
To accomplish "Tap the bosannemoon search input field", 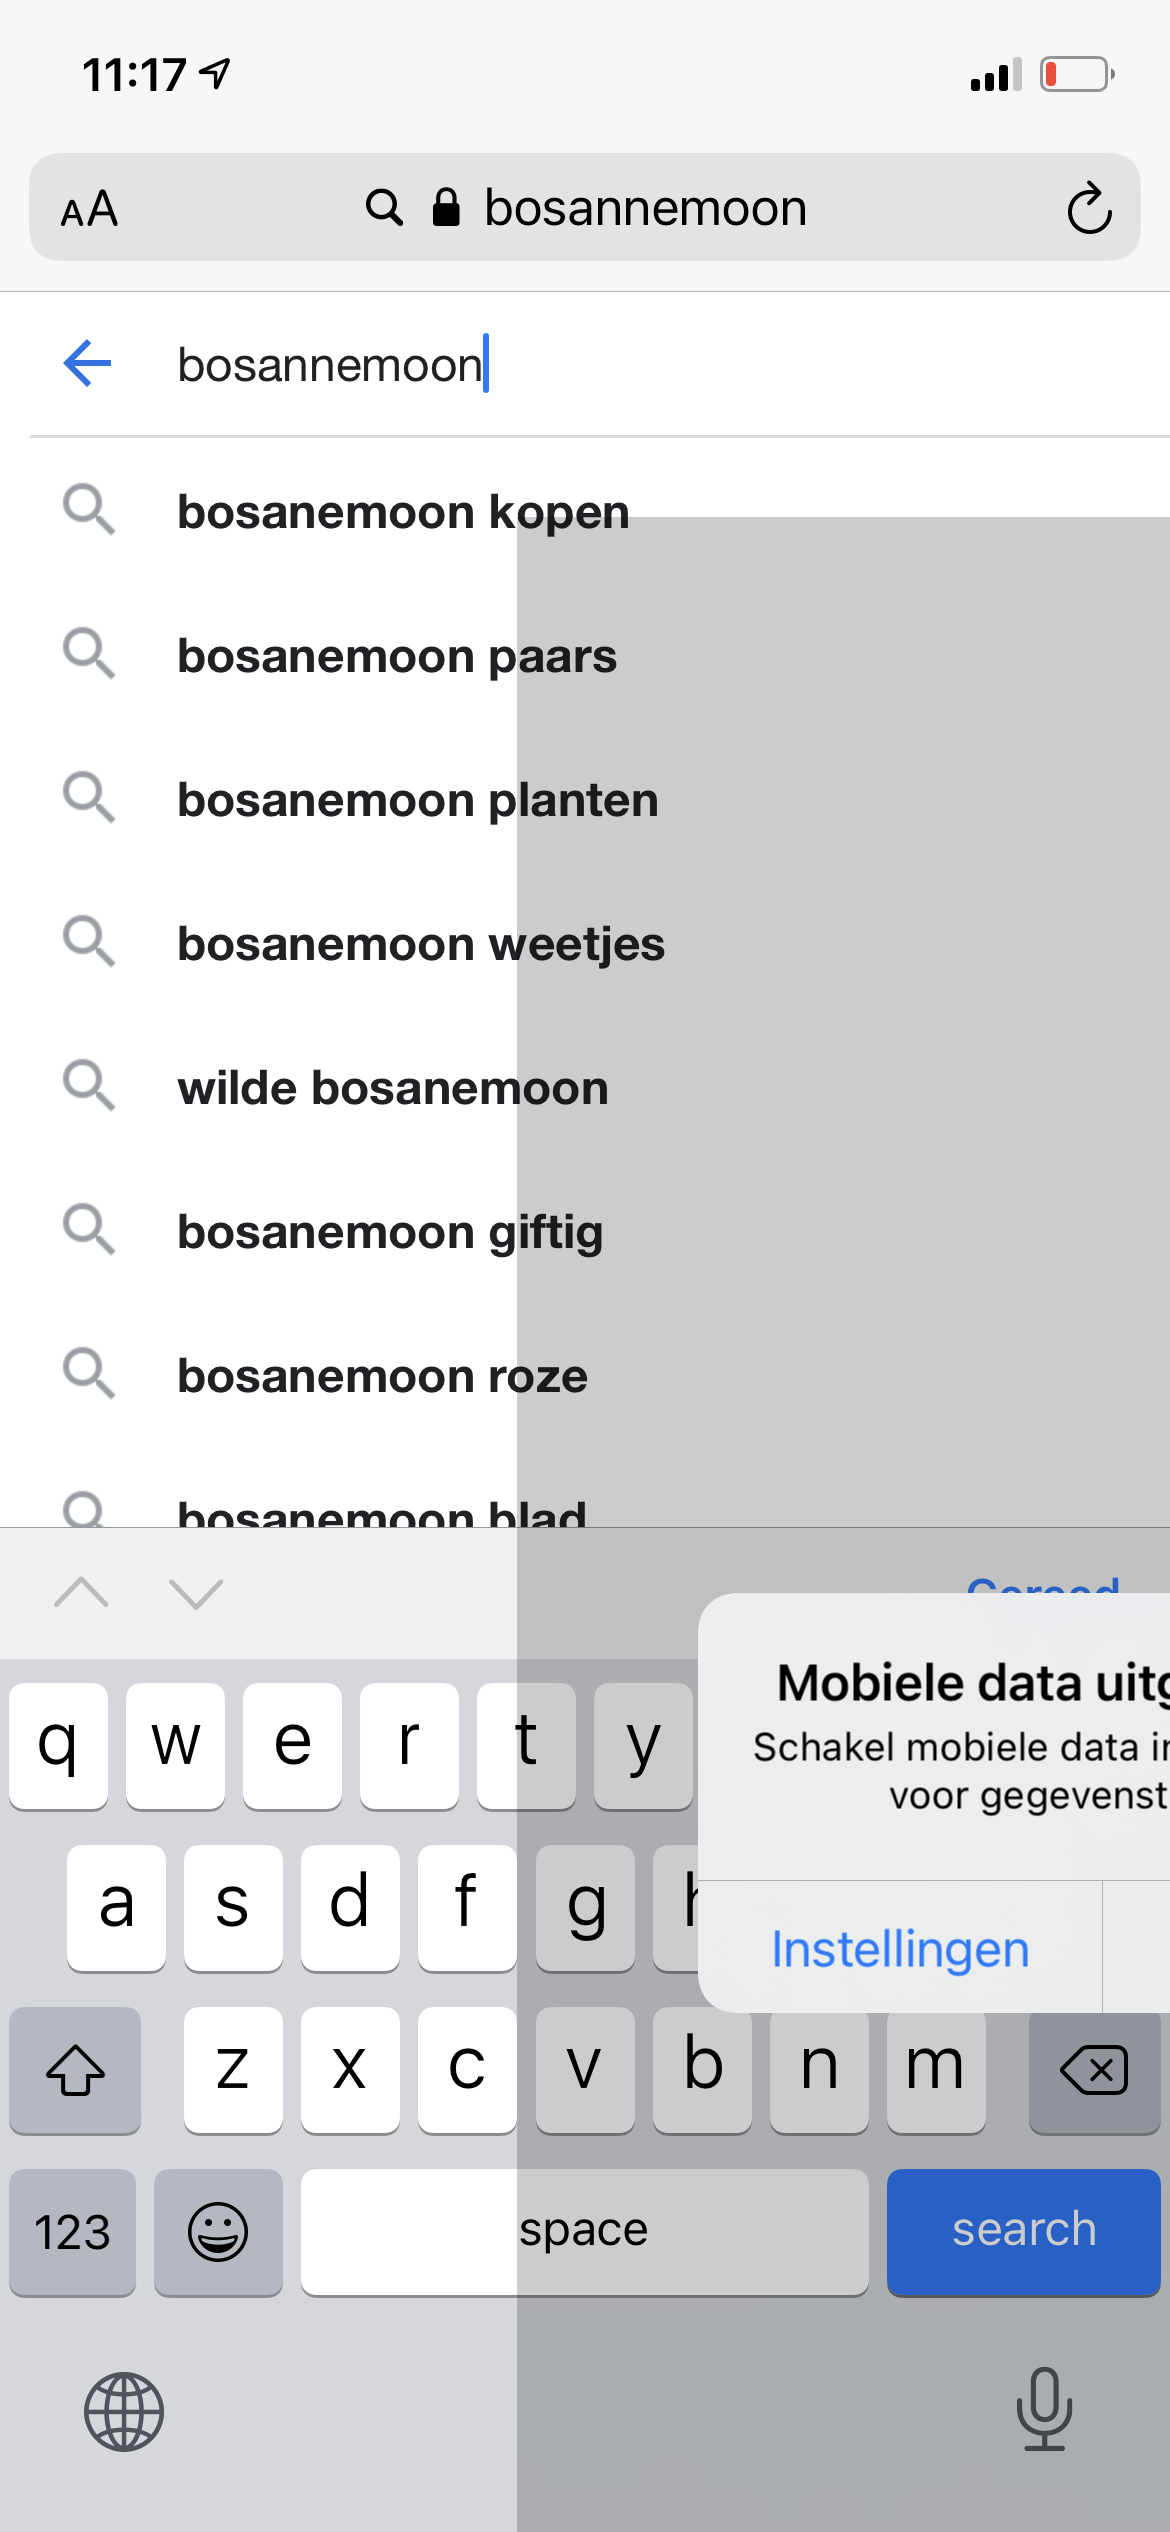I will [600, 365].
